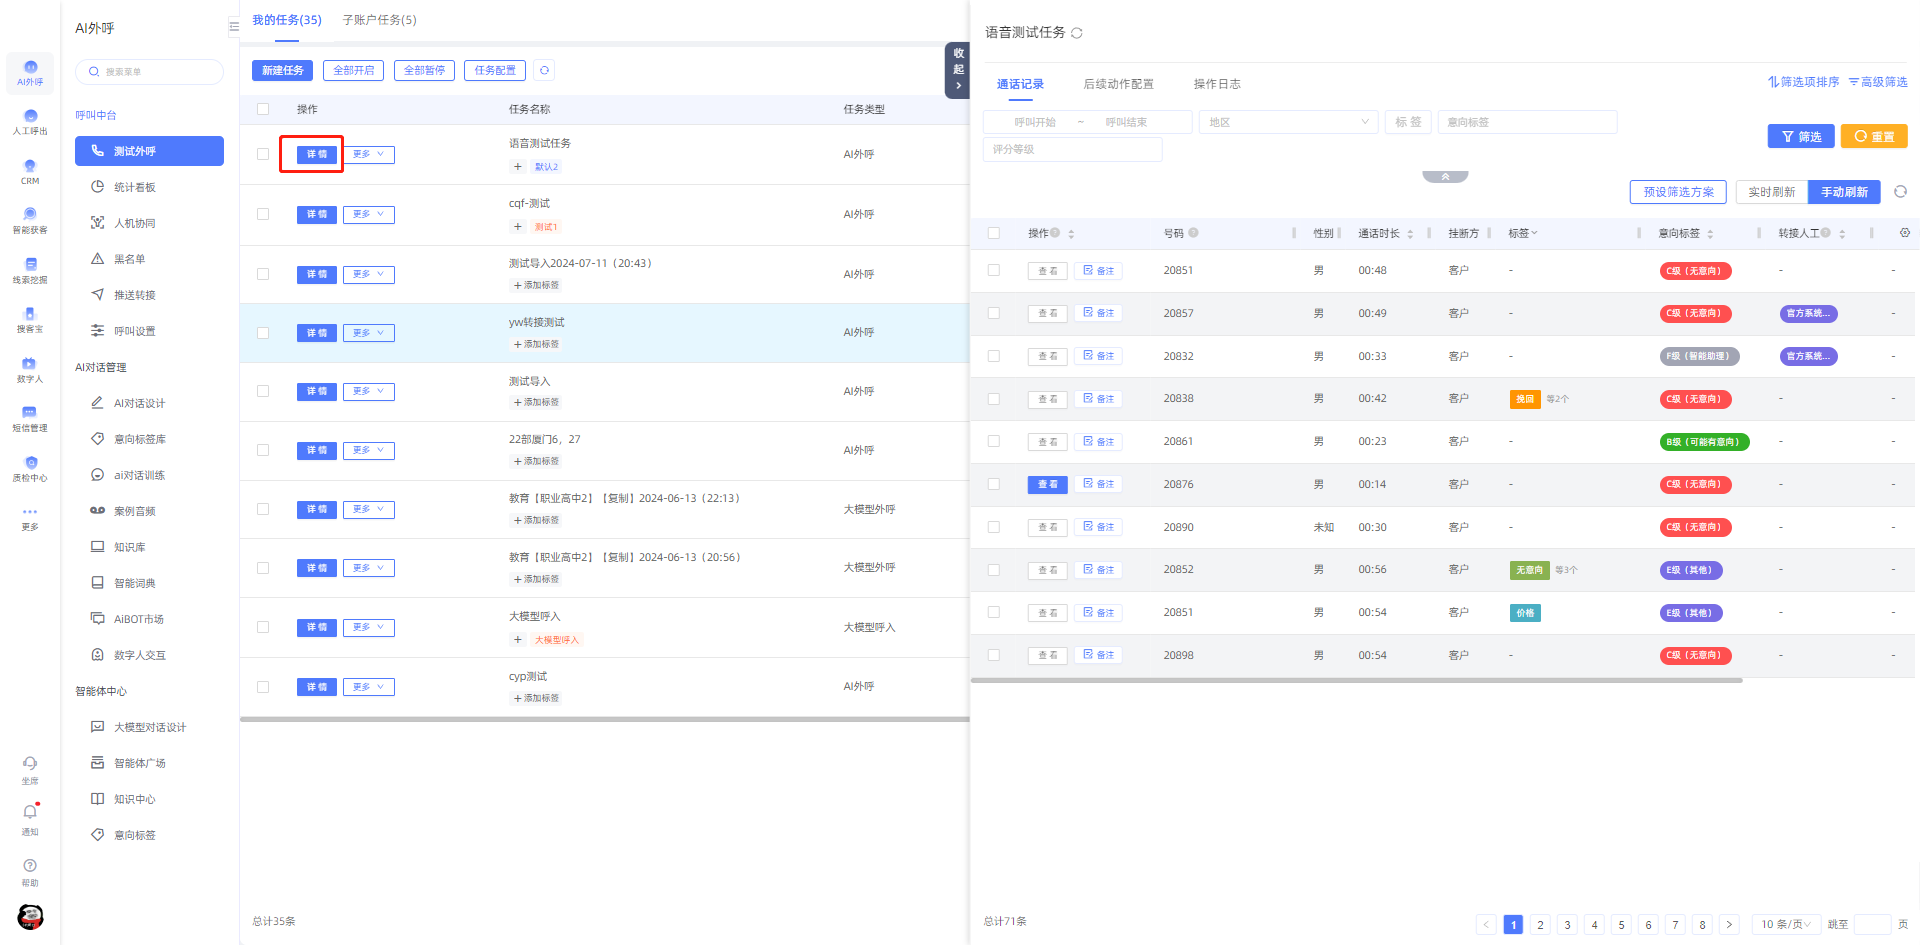Screen dimensions: 1920x945
Task: Open 短信管理 icon in left rail
Action: click(30, 419)
